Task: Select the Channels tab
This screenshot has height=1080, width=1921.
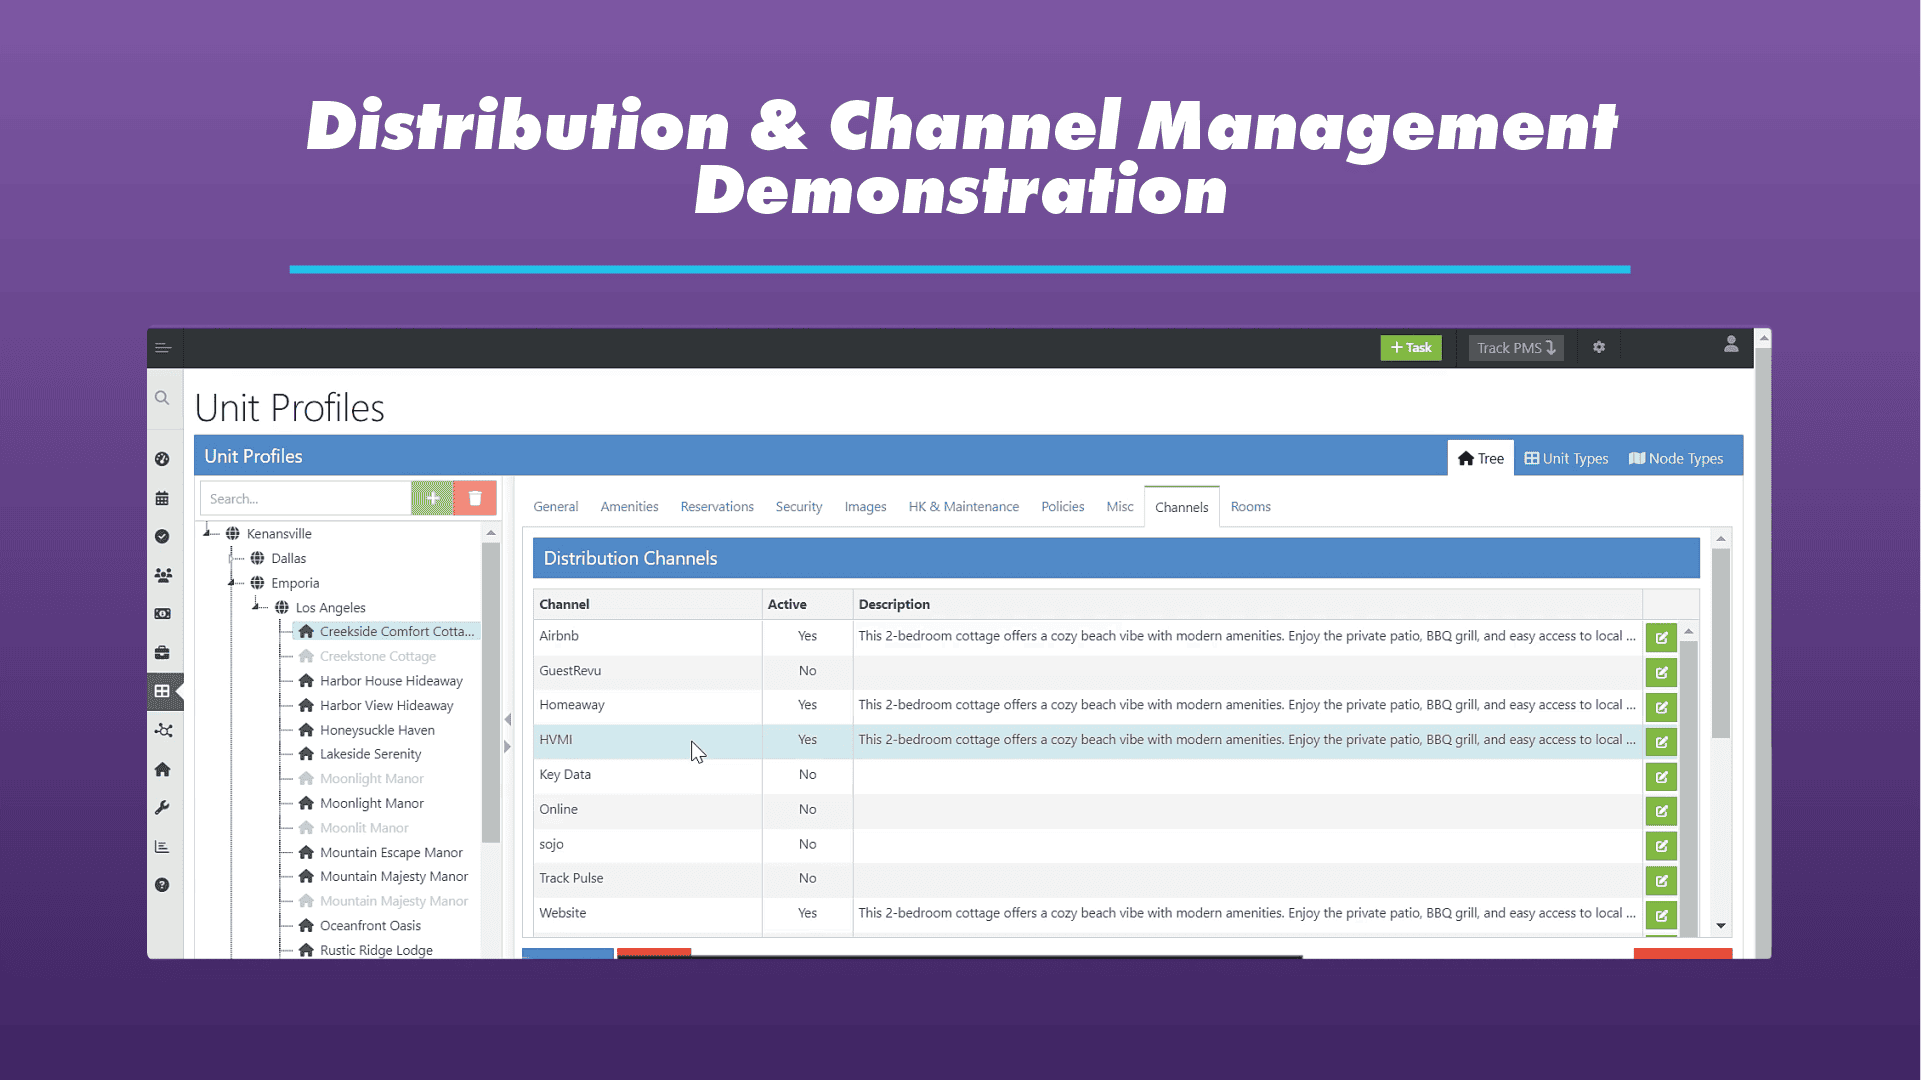Action: point(1181,507)
